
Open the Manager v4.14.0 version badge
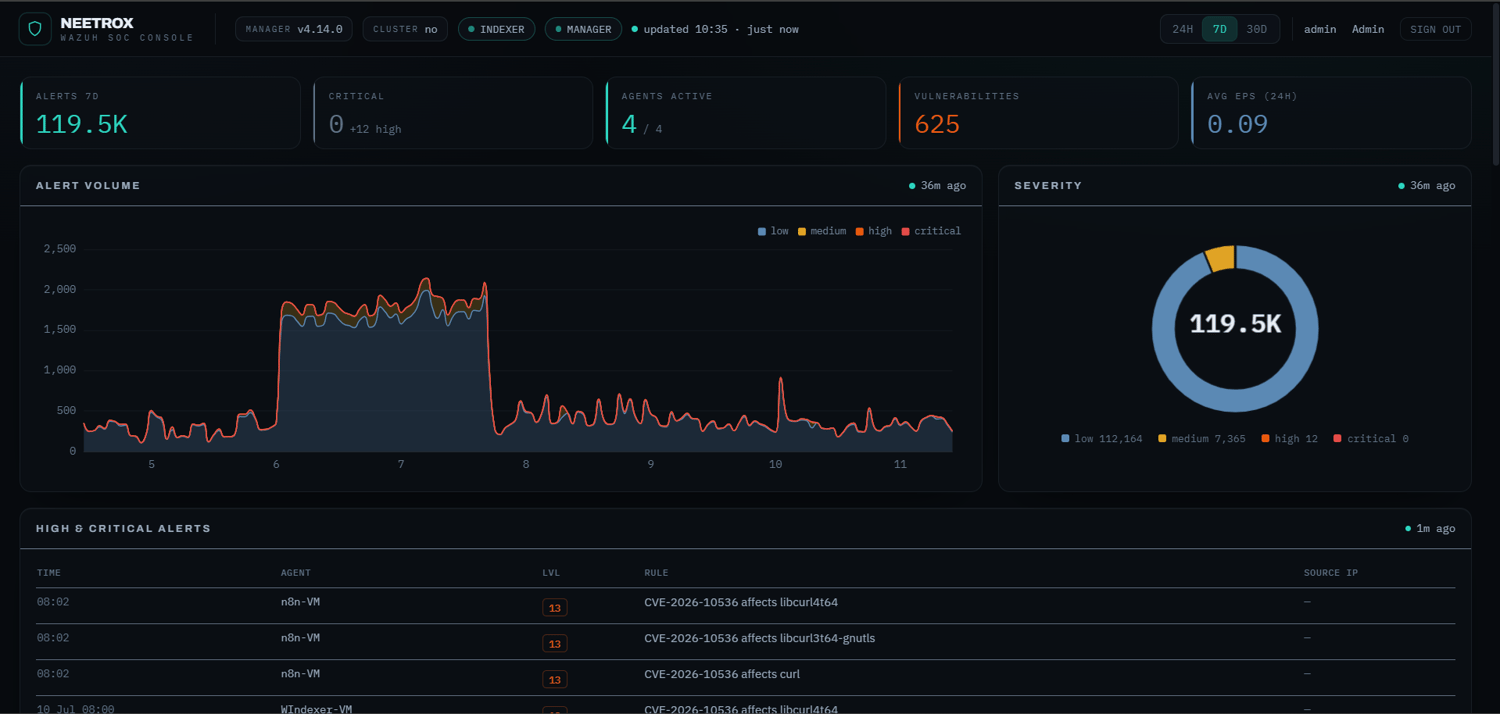point(294,29)
